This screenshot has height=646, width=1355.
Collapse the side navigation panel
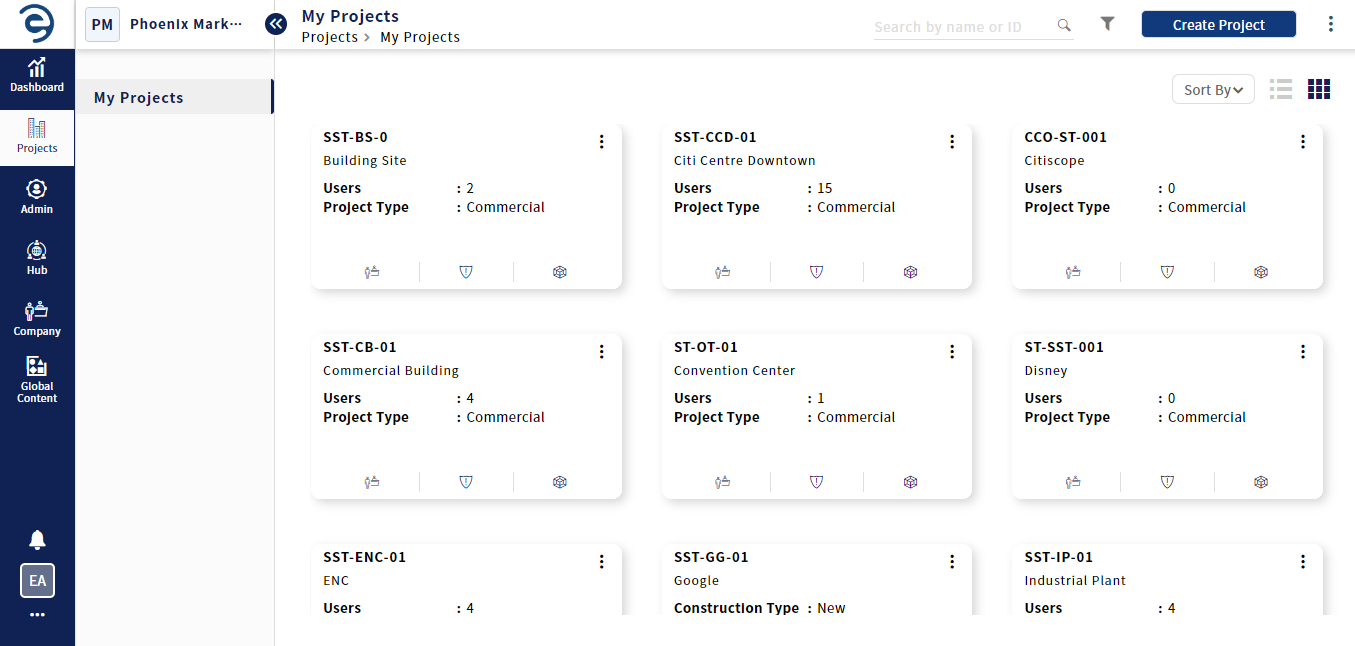(276, 23)
